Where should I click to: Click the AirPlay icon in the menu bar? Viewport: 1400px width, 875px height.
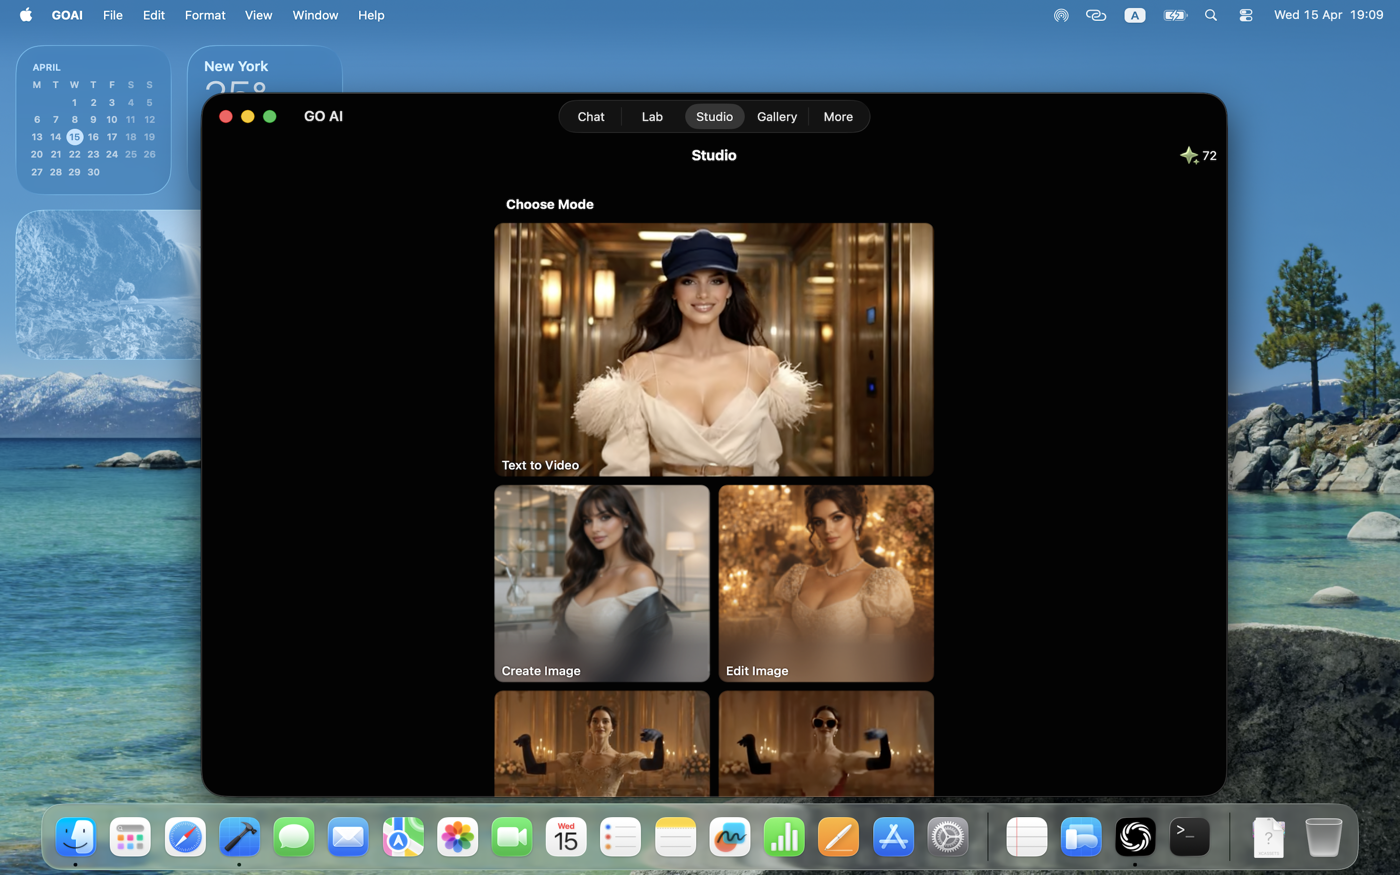(x=1060, y=15)
